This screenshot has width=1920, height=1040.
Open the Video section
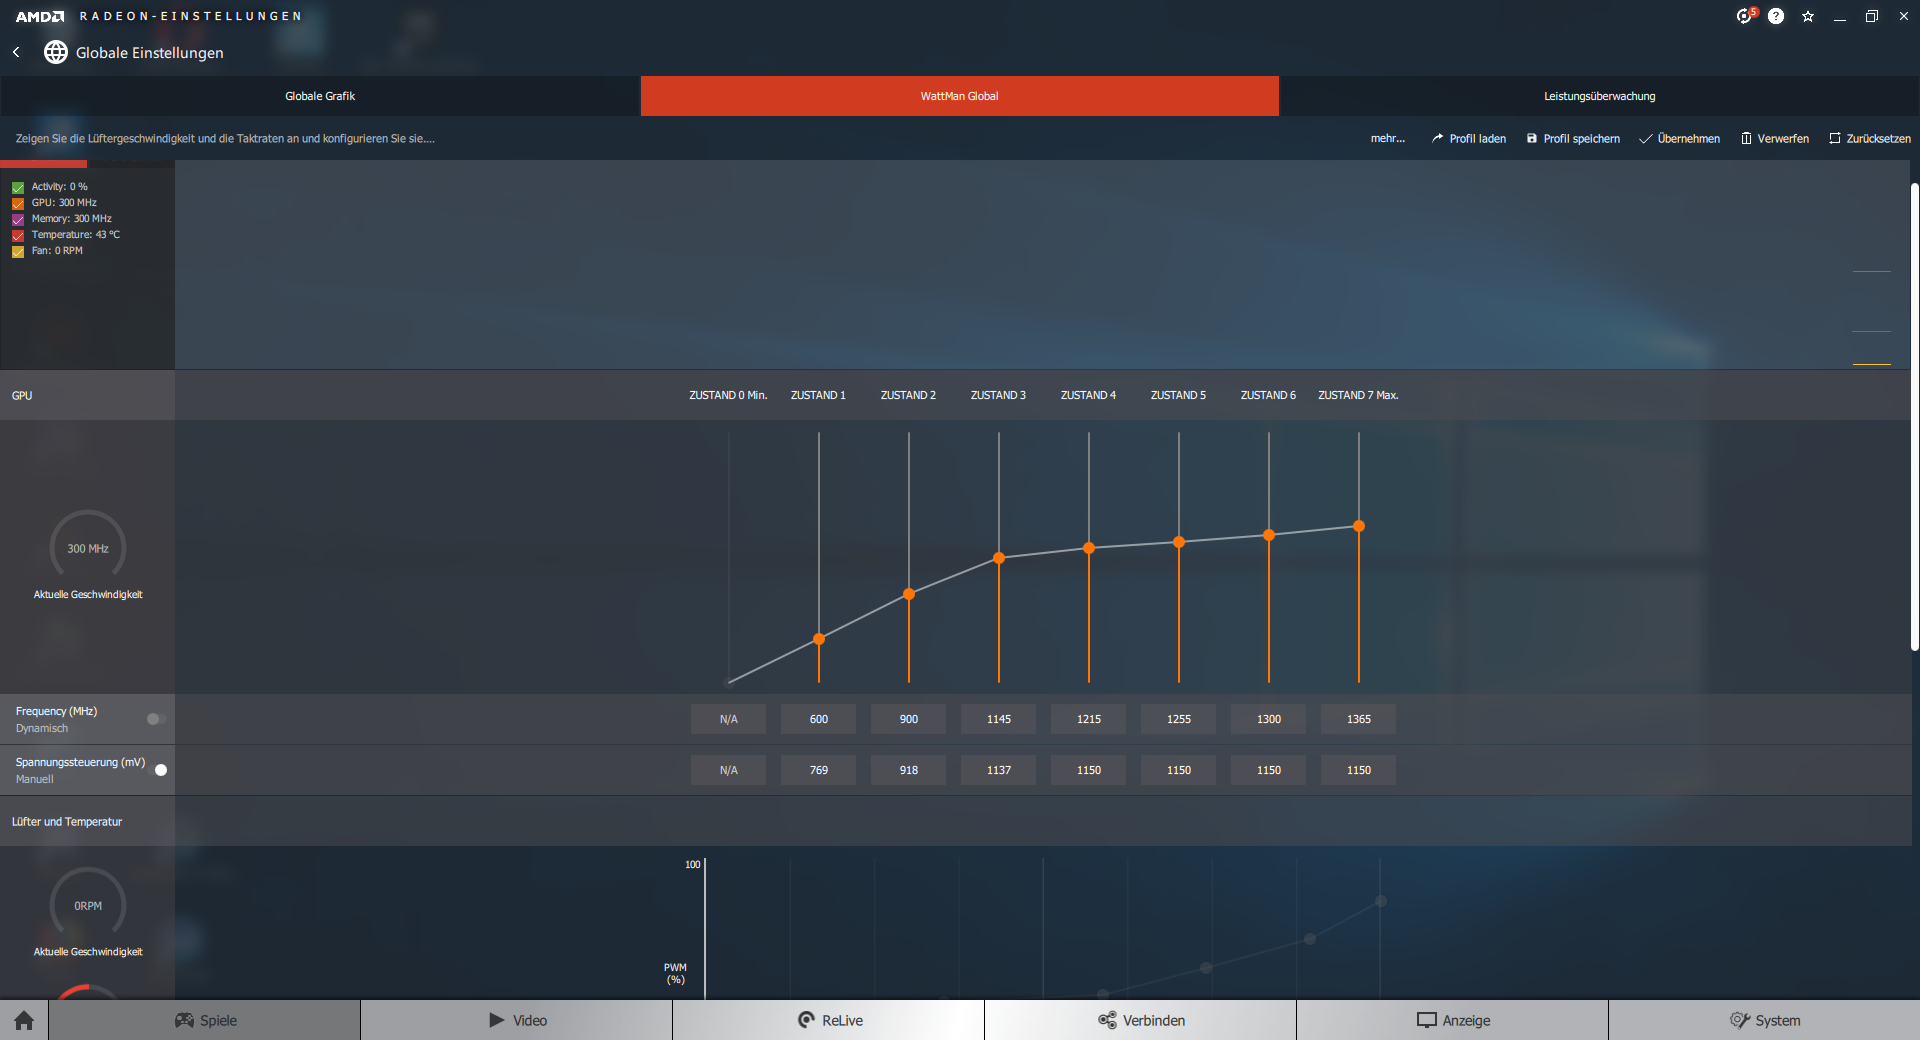pos(517,1020)
